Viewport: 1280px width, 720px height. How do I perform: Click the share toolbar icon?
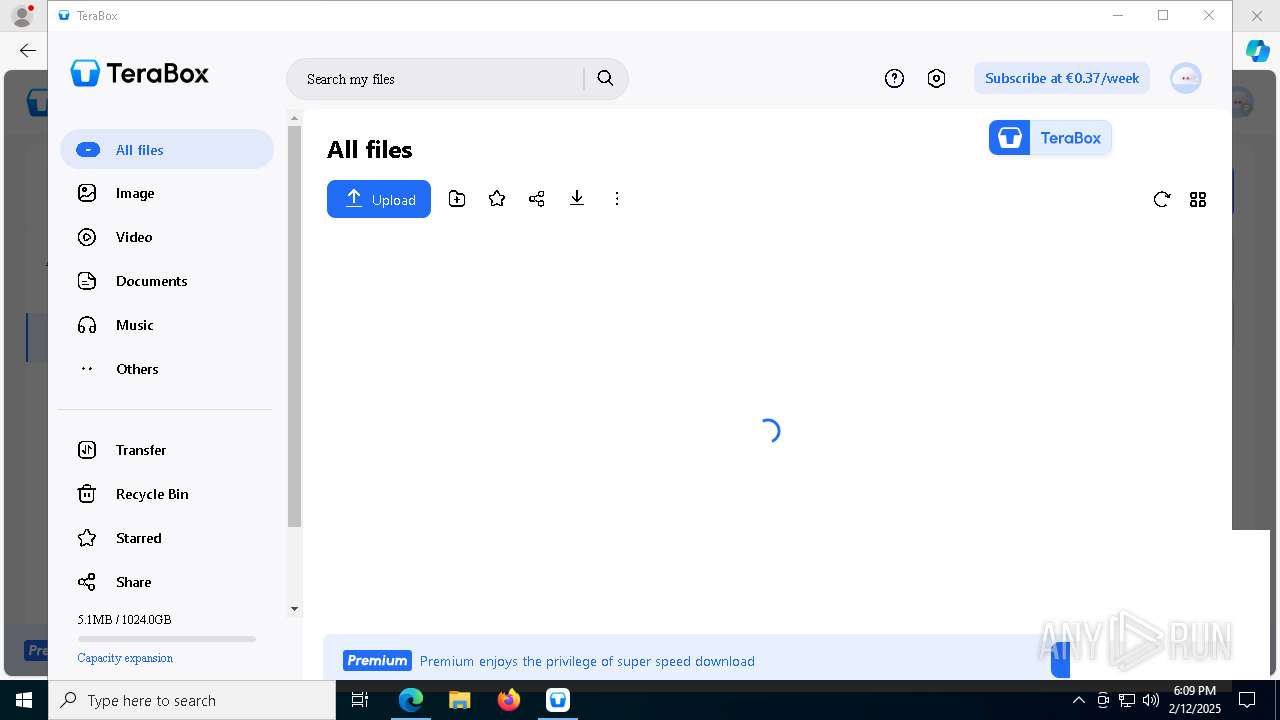pos(537,199)
